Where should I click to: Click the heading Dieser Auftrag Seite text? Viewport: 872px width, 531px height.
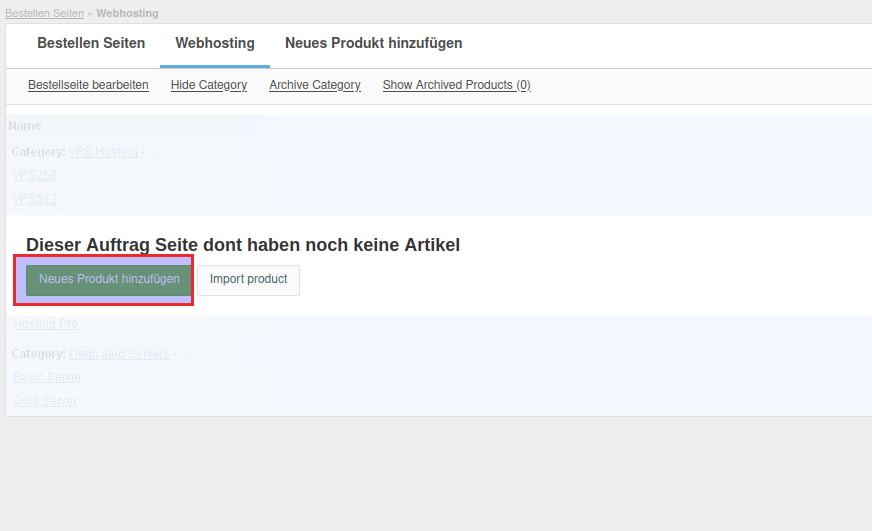[x=243, y=245]
